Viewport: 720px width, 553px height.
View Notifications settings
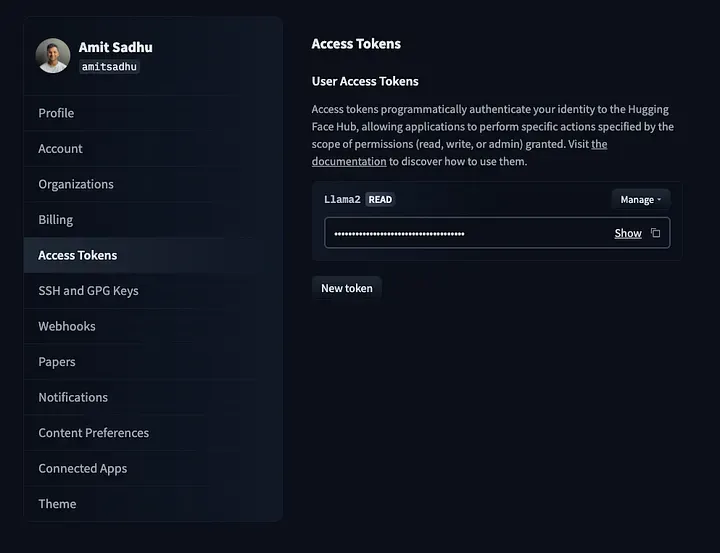tap(73, 397)
